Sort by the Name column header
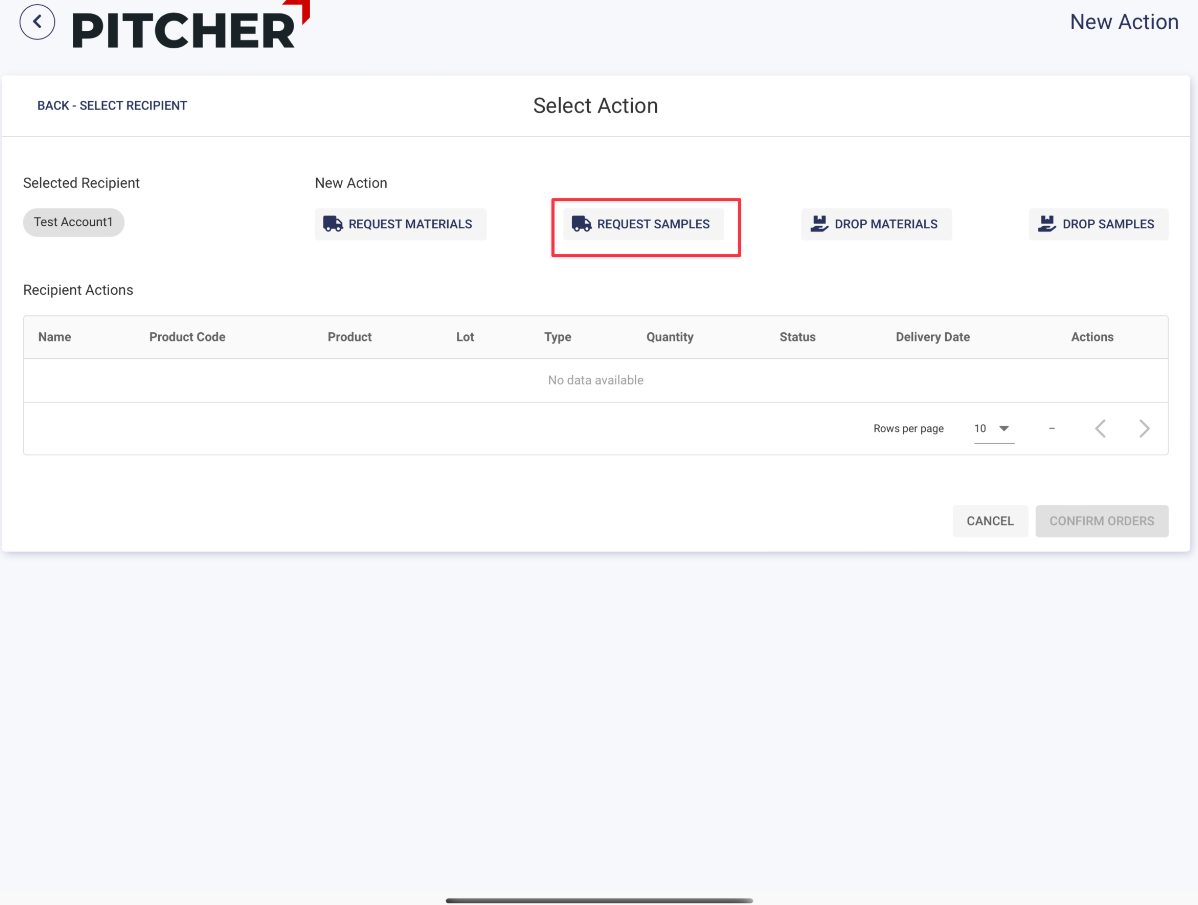Viewport: 1198px width, 905px height. [x=55, y=337]
